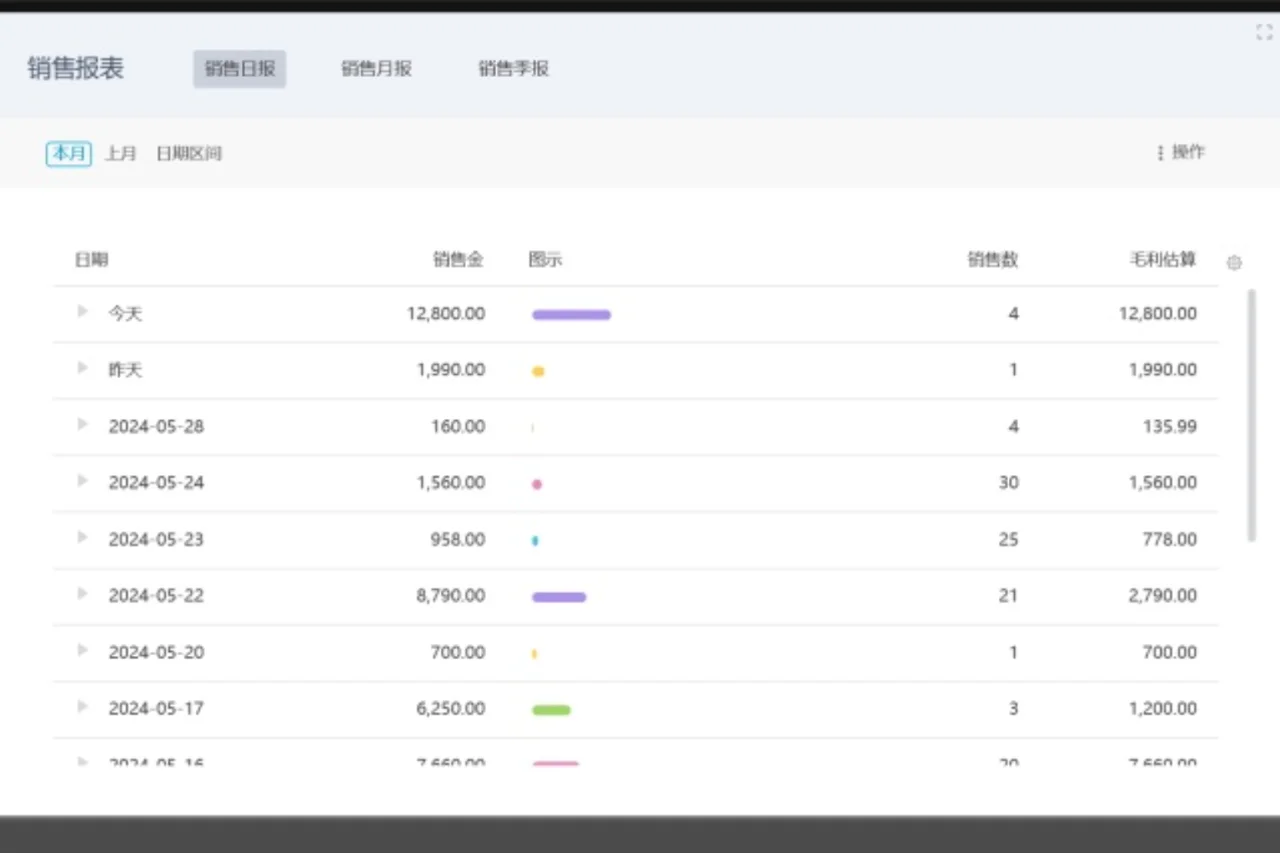Choose 日期区间 date range filter
This screenshot has height=853, width=1280.
point(189,153)
